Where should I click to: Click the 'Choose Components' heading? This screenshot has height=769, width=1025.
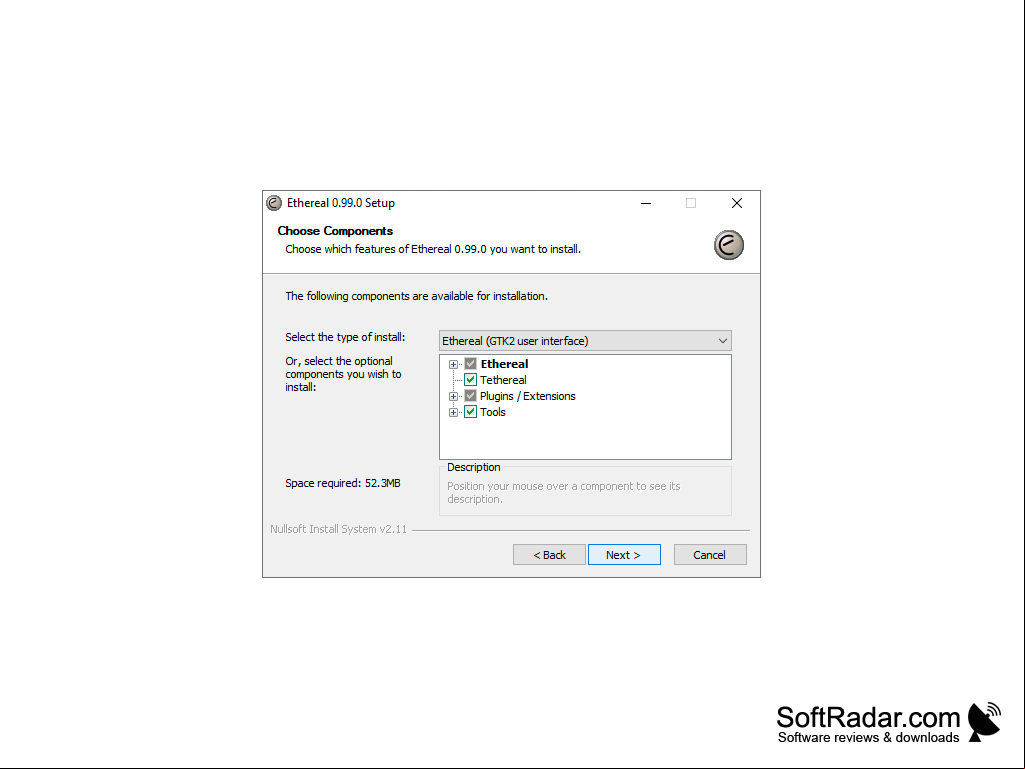point(335,231)
